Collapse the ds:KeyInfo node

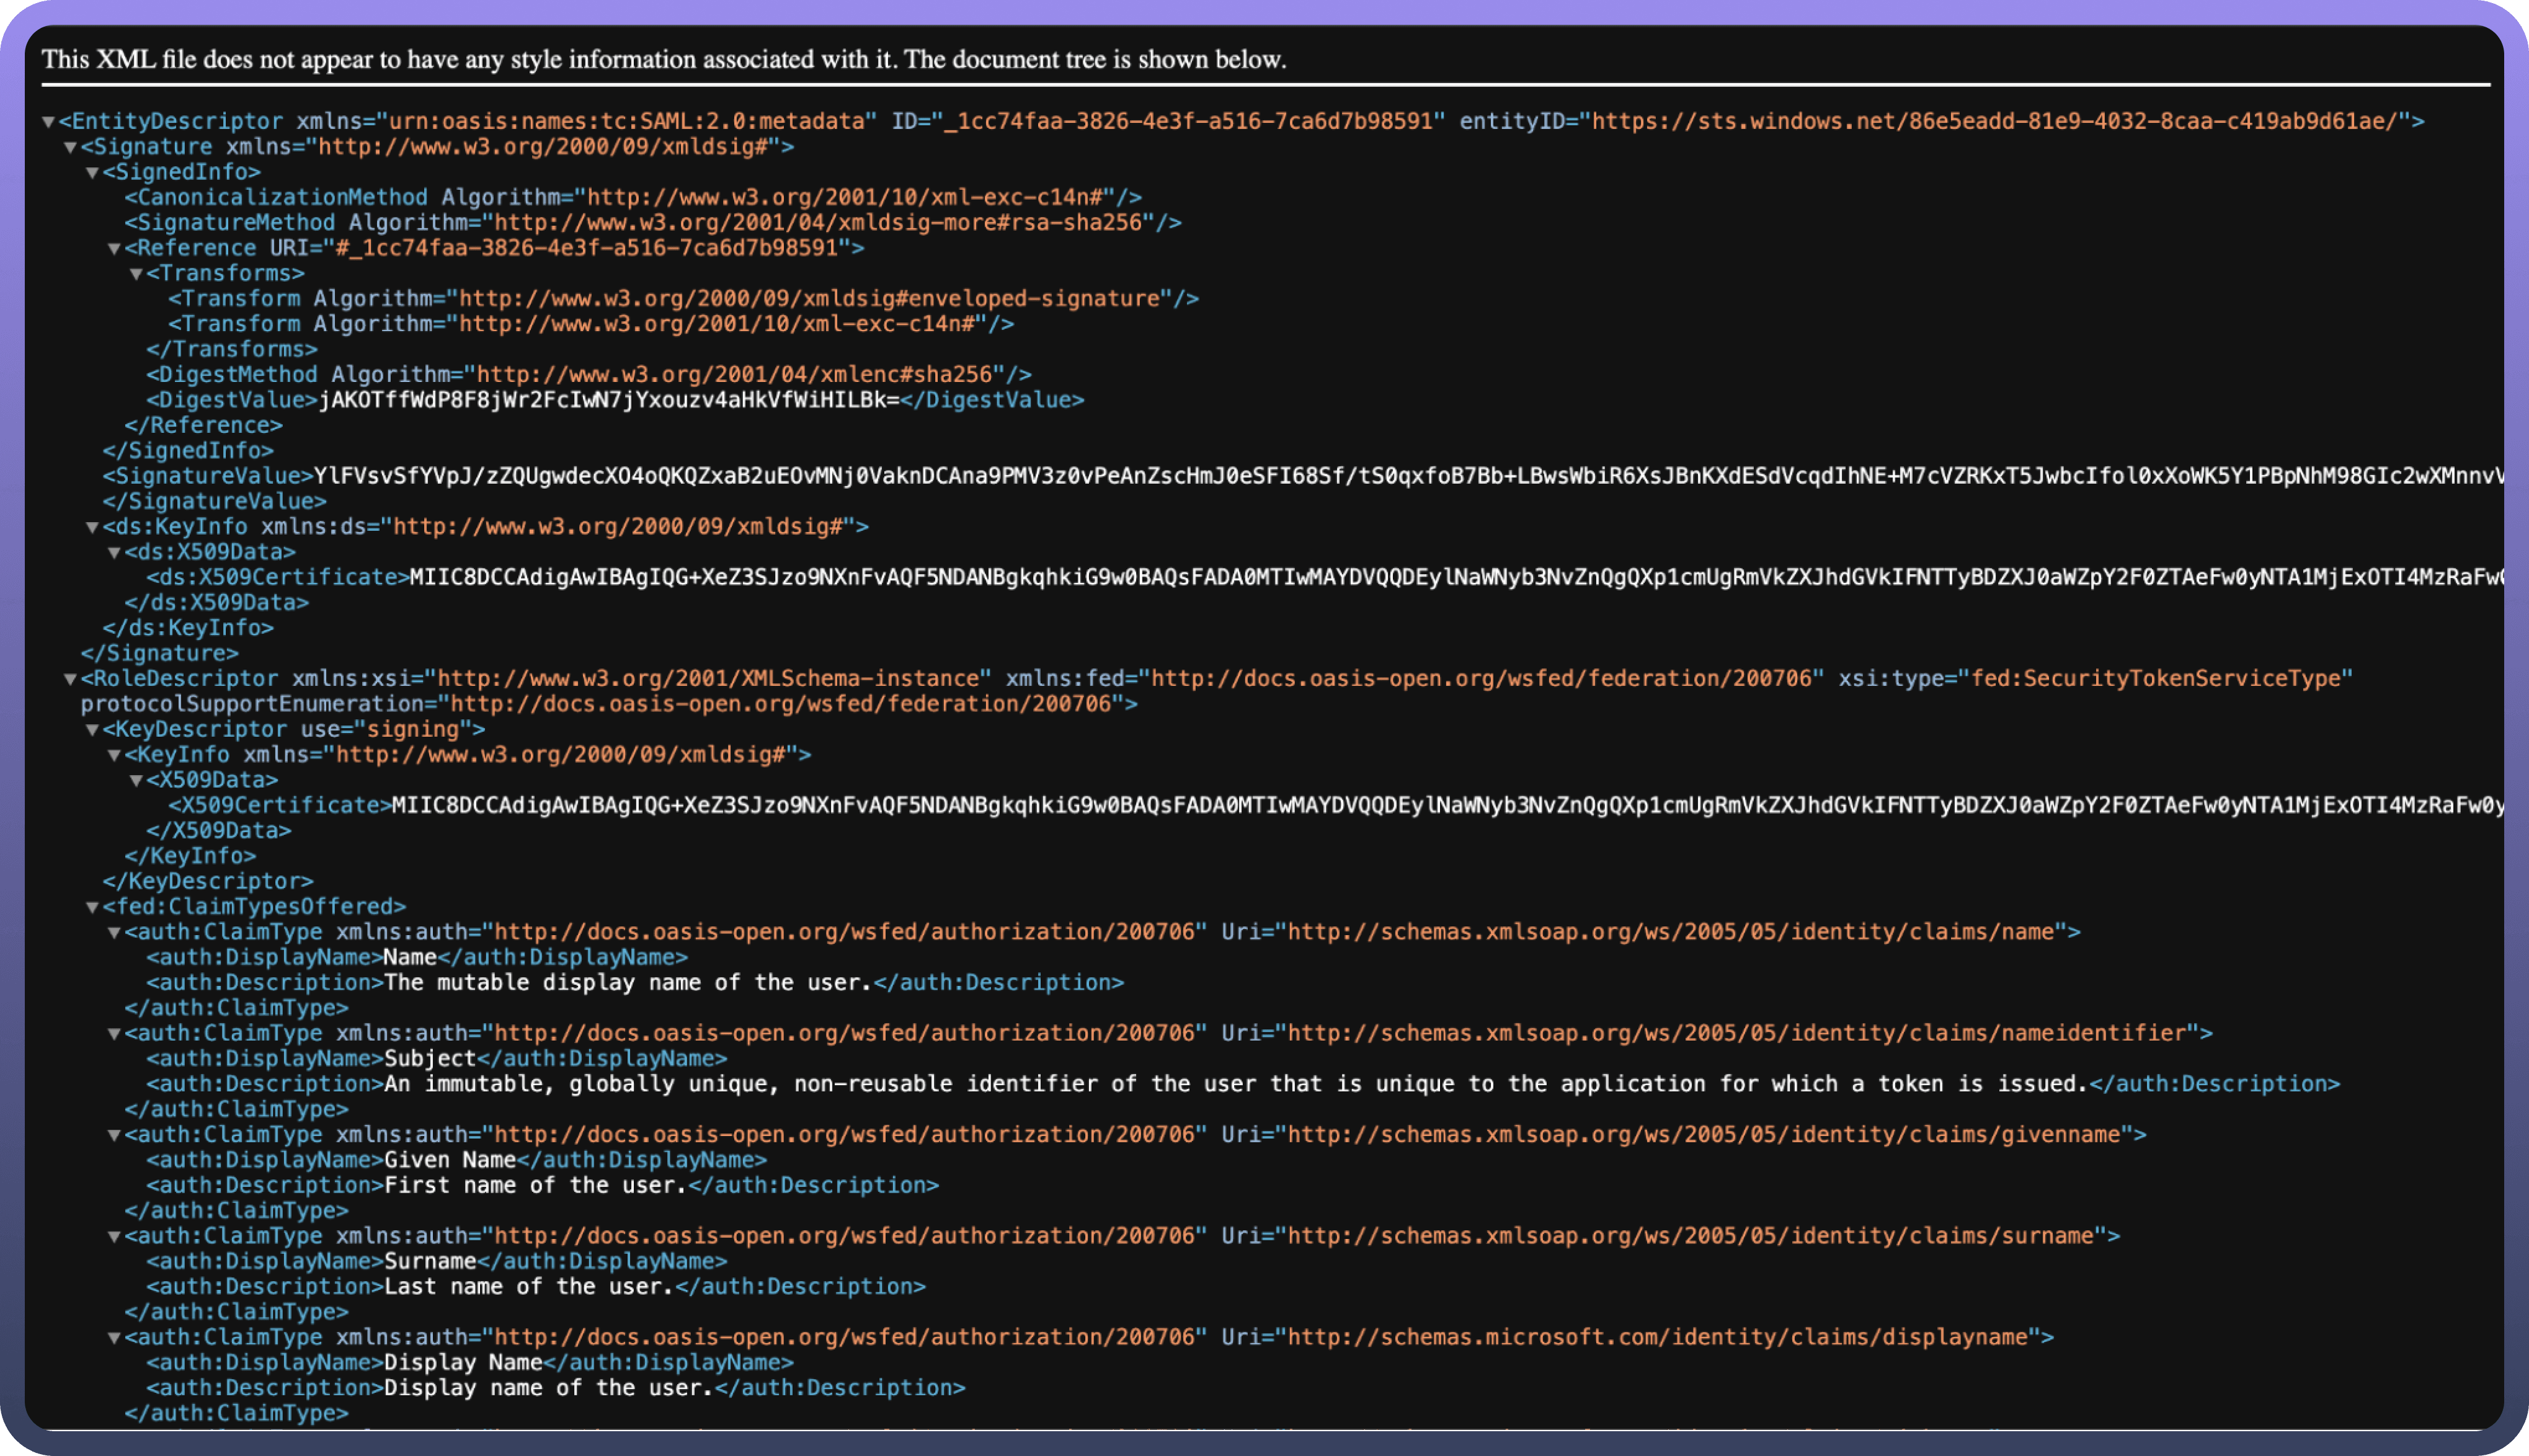click(x=92, y=527)
